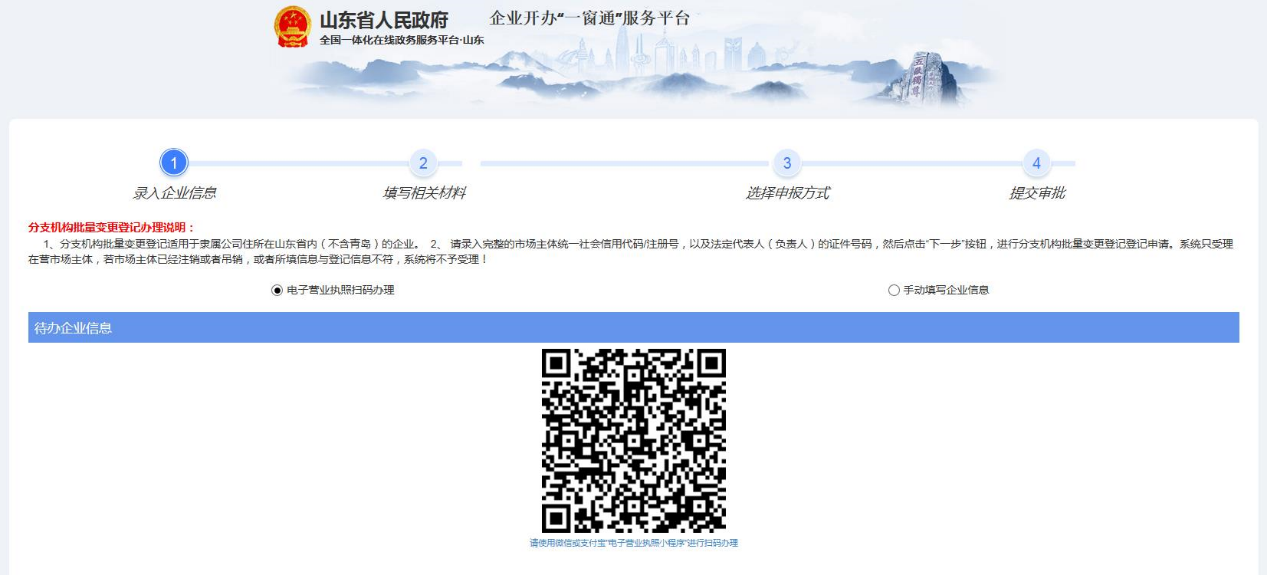Click the national emblem logo
Viewport: 1267px width, 575px height.
pos(293,27)
